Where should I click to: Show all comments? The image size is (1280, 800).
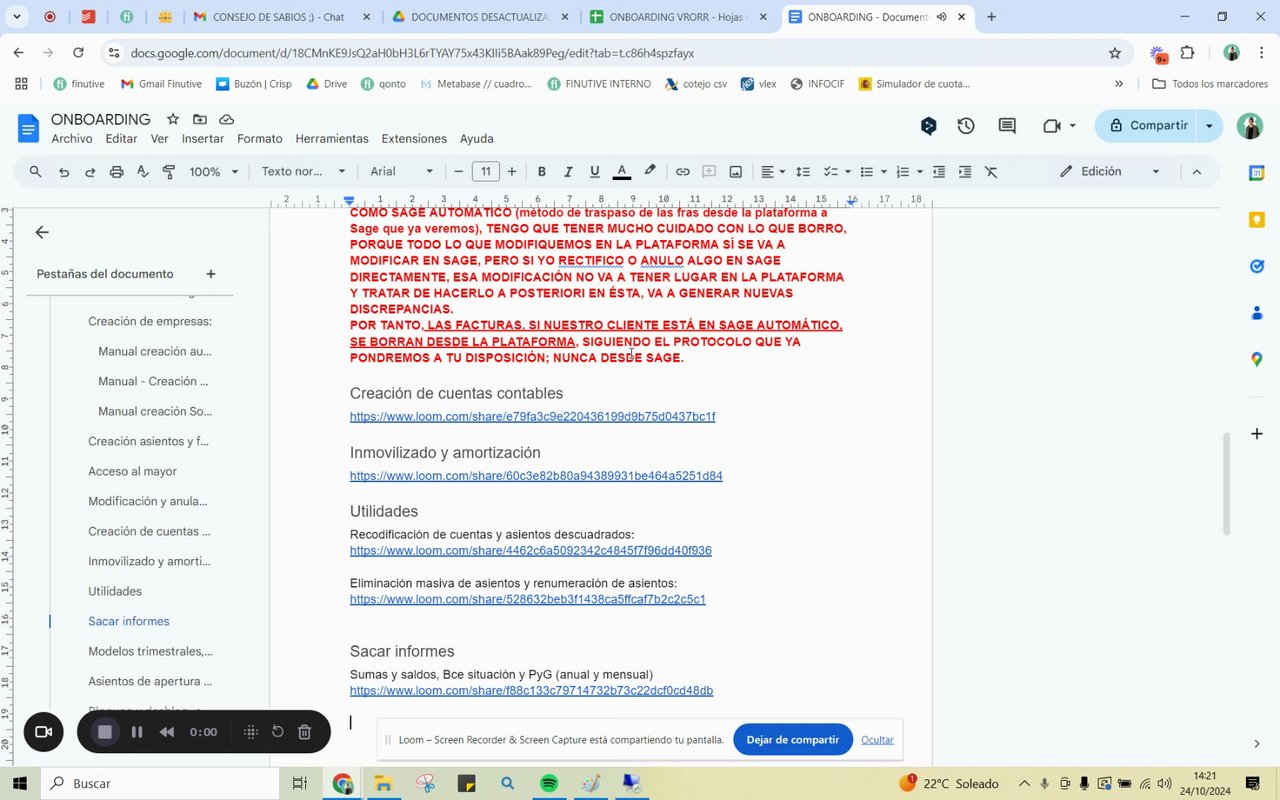[x=1007, y=126]
